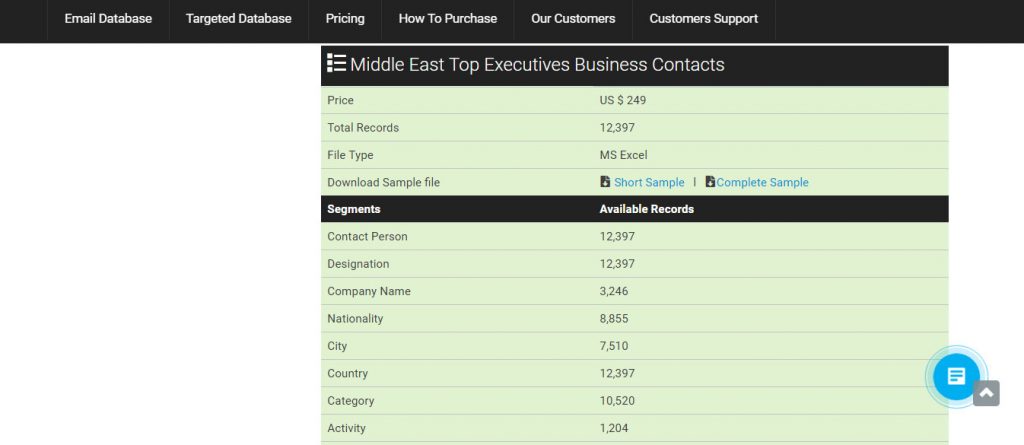Download the Complete Sample file
The image size is (1024, 445).
tap(762, 182)
